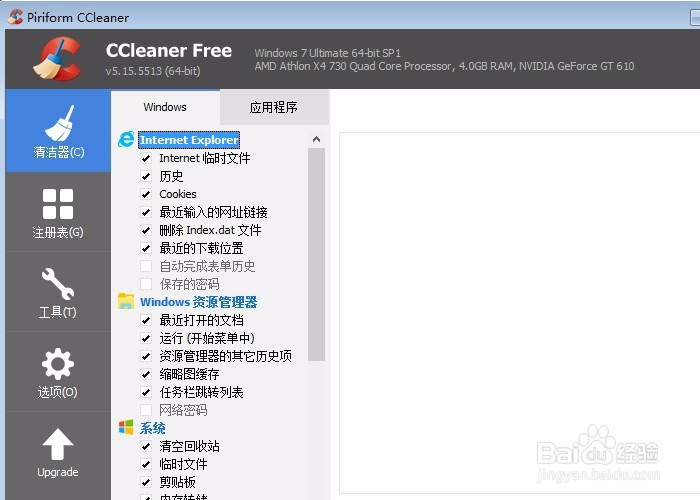This screenshot has height=500, width=700.
Task: Uncheck the Cookies checkbox
Action: coord(146,194)
